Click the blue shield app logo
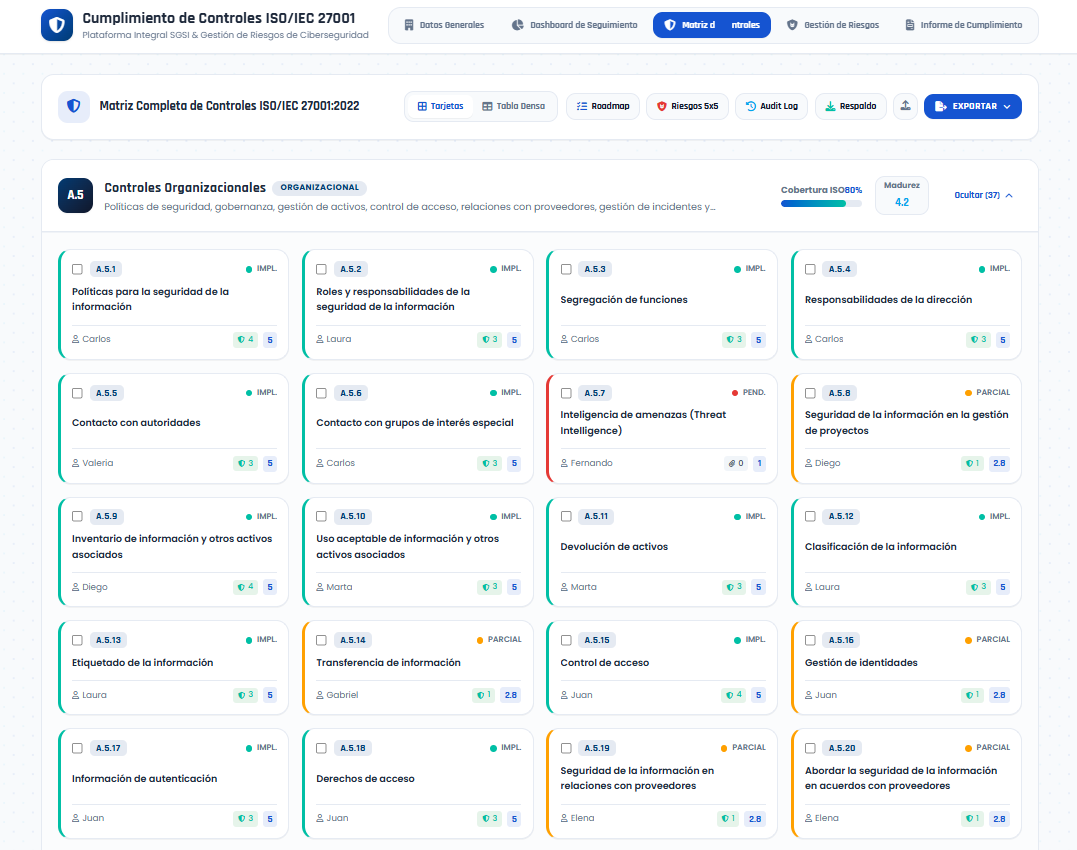The image size is (1077, 850). (x=57, y=25)
